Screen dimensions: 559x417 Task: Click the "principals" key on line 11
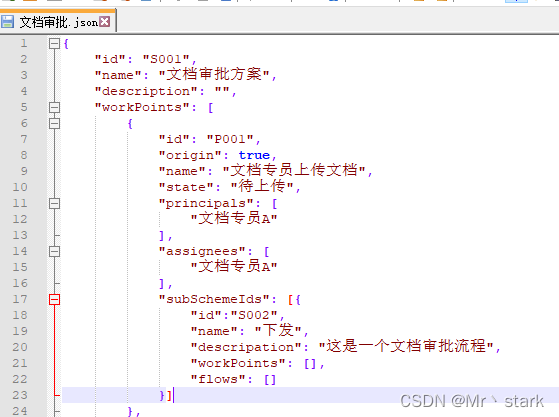tap(206, 204)
